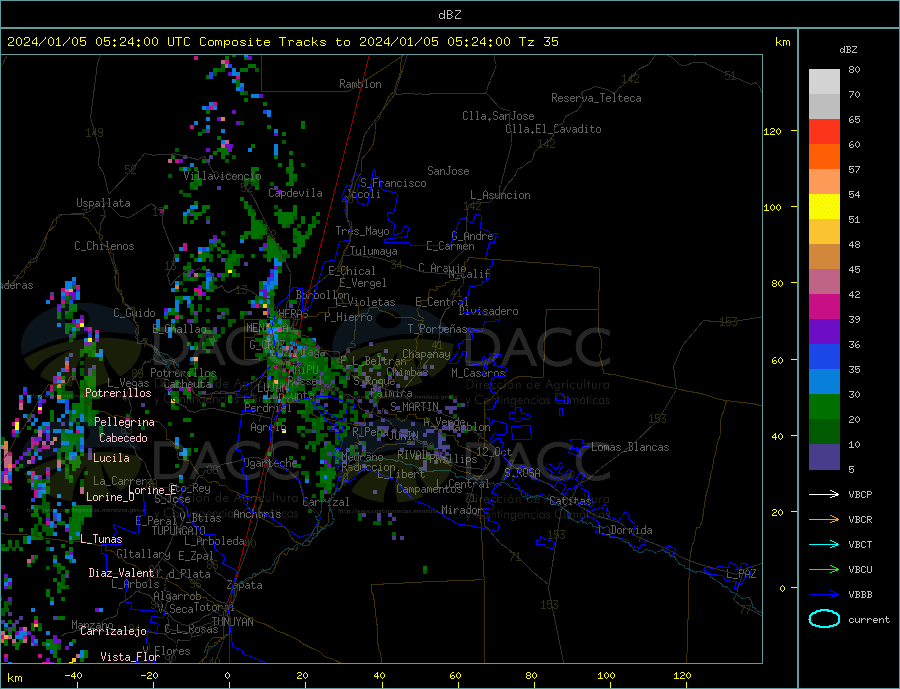Click the -40 tick on the horizontal km axis
This screenshot has height=689, width=900.
pyautogui.click(x=73, y=676)
